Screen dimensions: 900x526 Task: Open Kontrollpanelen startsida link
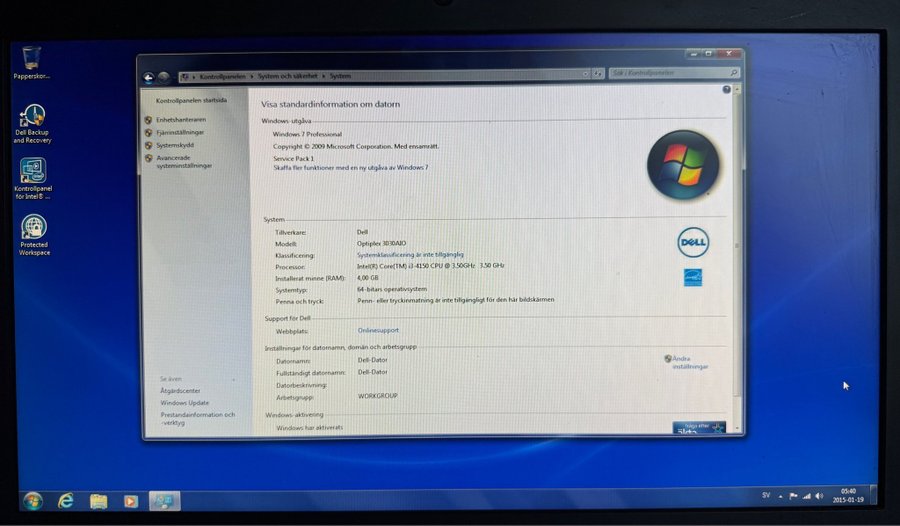[191, 100]
